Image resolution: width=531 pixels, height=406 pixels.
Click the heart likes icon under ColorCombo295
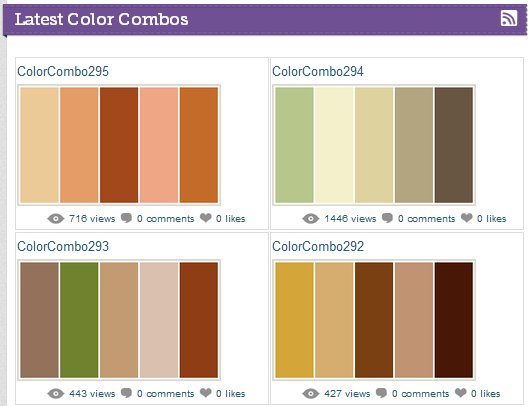[206, 218]
